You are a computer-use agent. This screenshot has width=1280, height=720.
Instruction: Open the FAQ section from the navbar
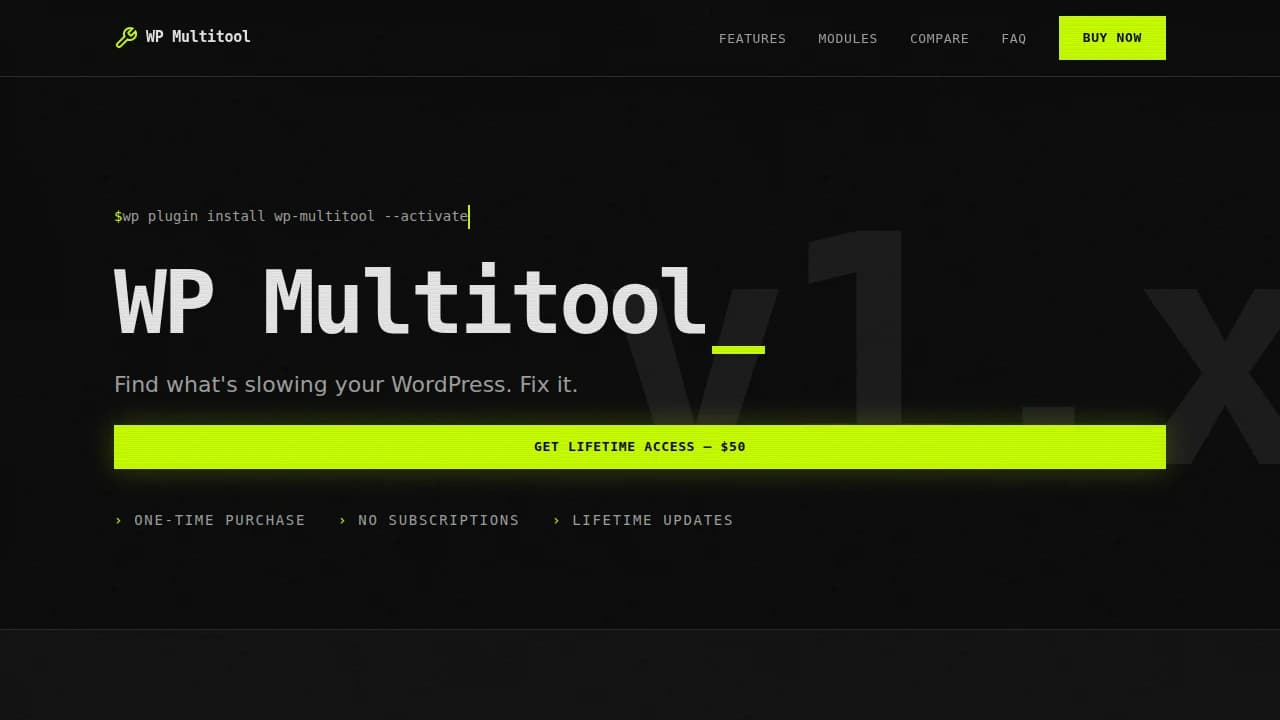[x=1013, y=38]
